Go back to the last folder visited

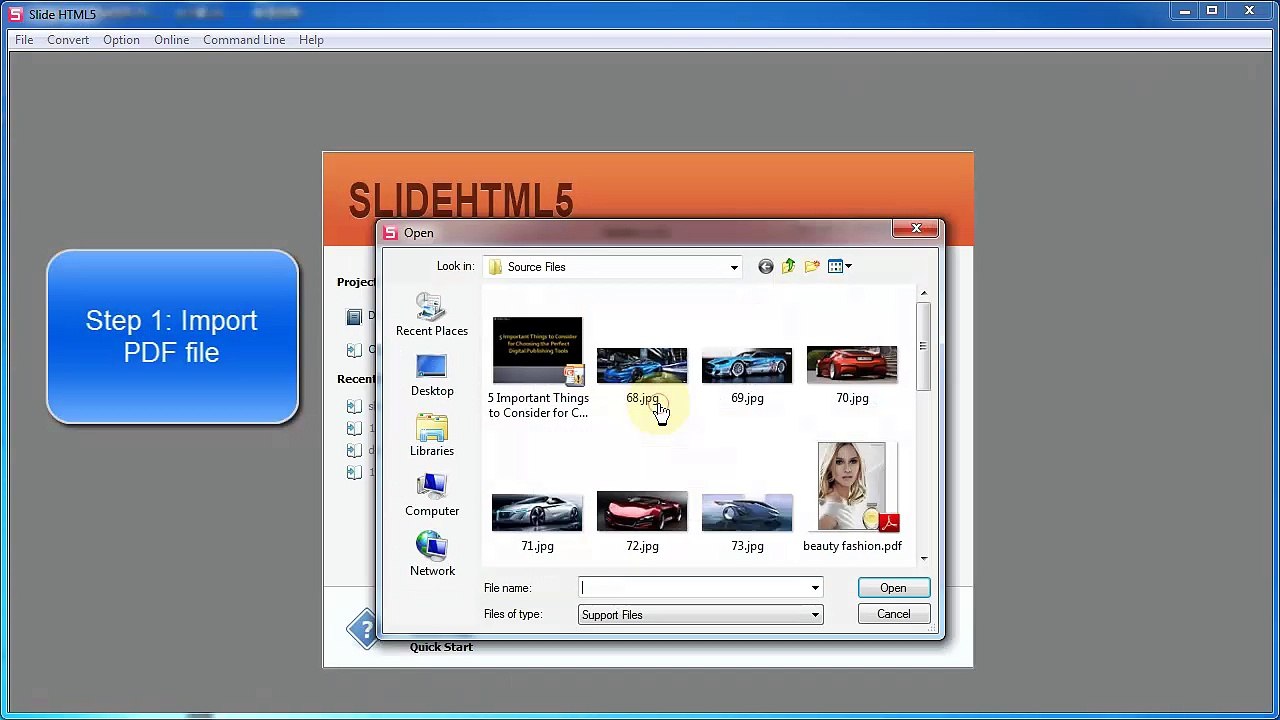pyautogui.click(x=765, y=266)
